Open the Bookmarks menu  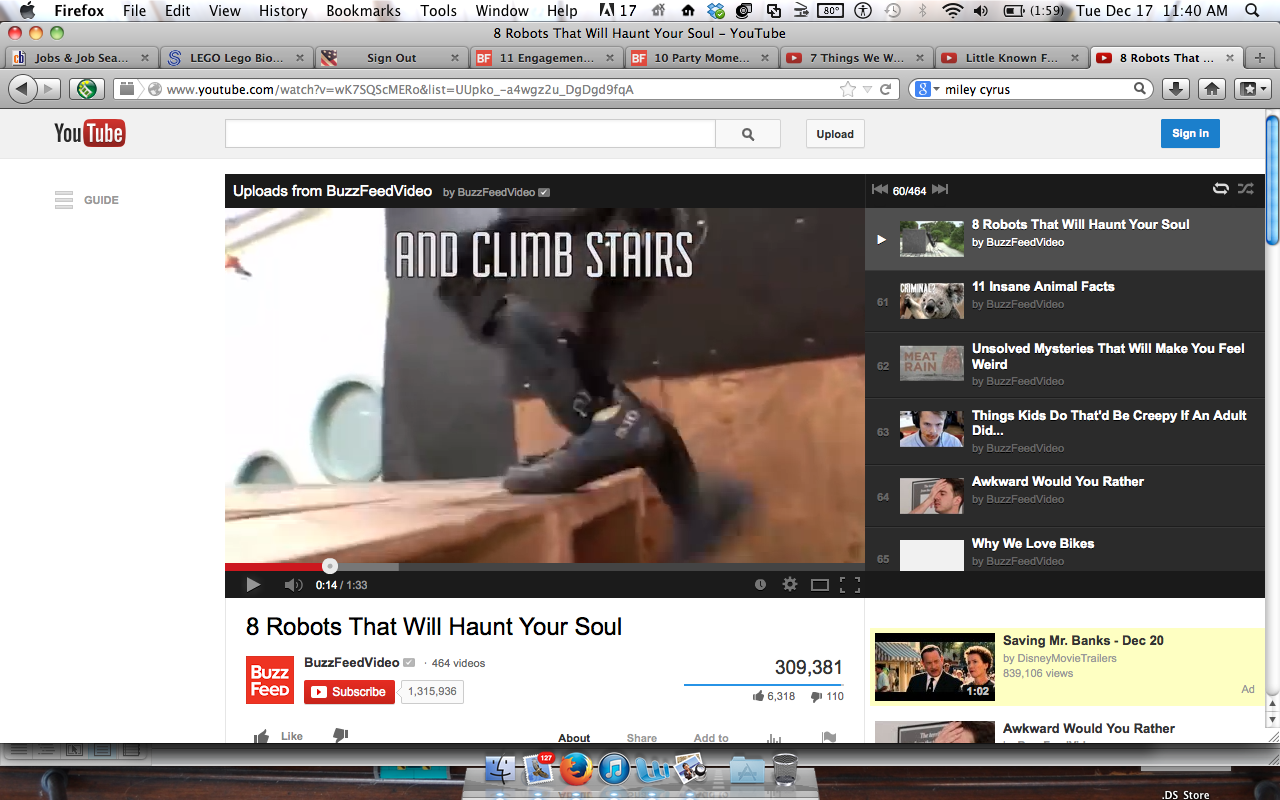[x=363, y=11]
